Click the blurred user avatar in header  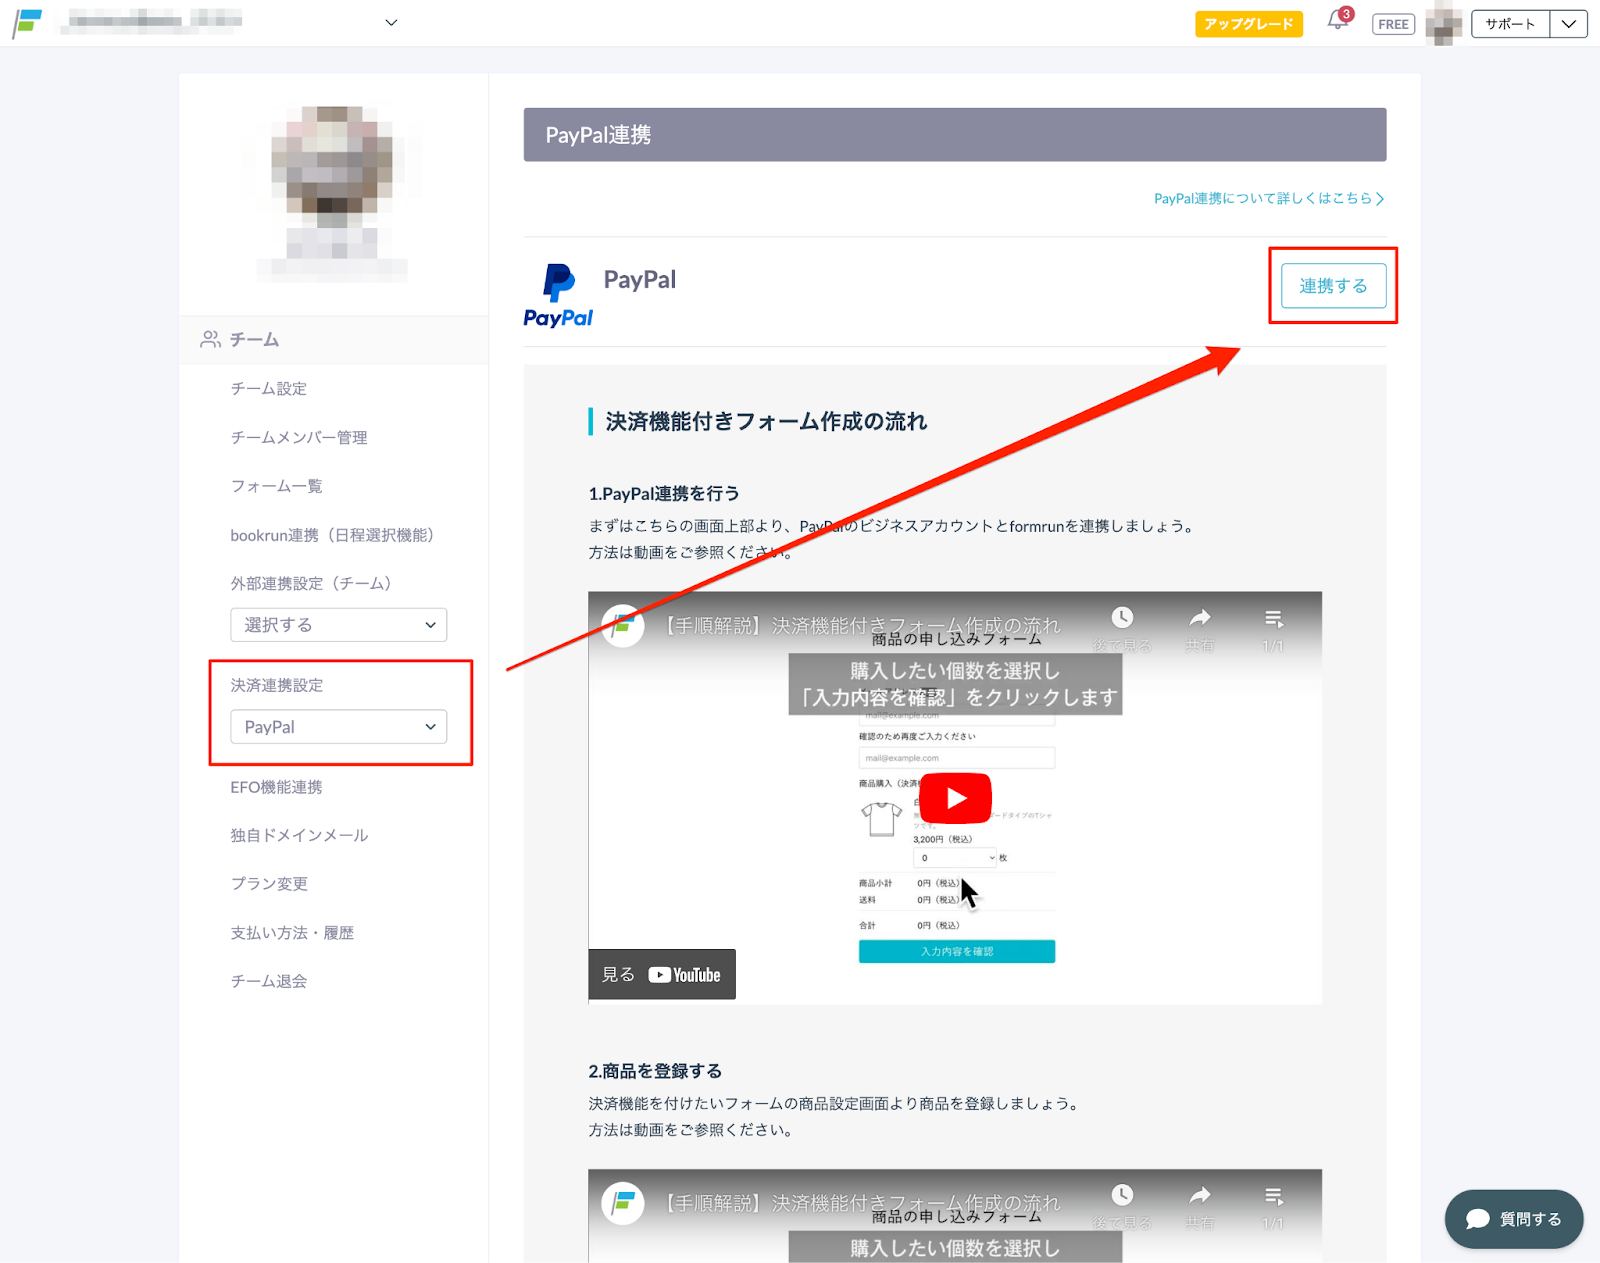point(1443,23)
